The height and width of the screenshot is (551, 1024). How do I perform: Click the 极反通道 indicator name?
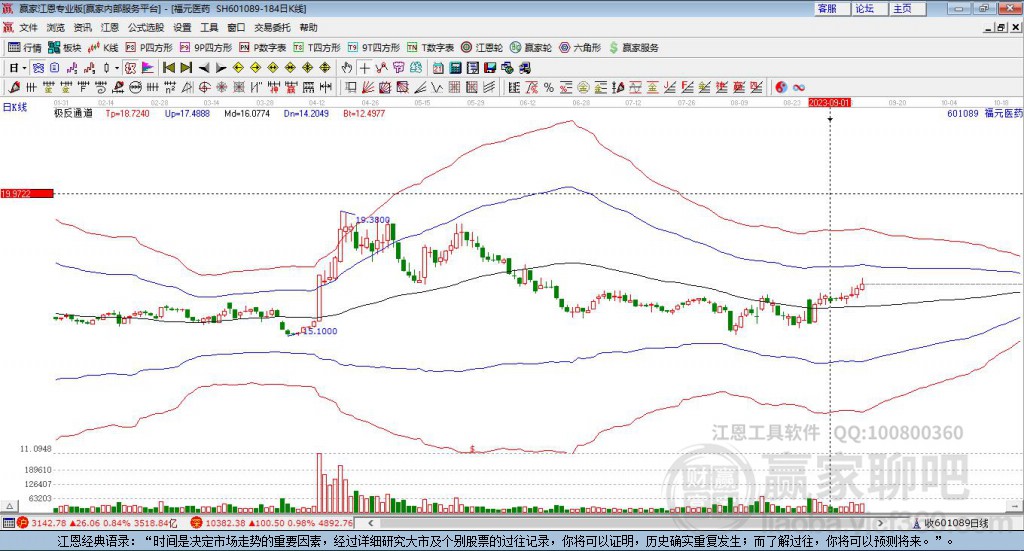73,114
